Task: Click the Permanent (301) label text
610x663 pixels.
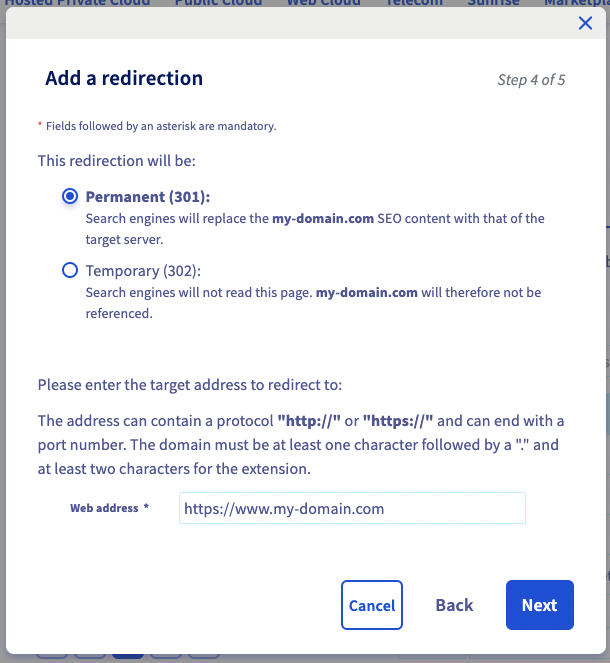Action: point(148,197)
